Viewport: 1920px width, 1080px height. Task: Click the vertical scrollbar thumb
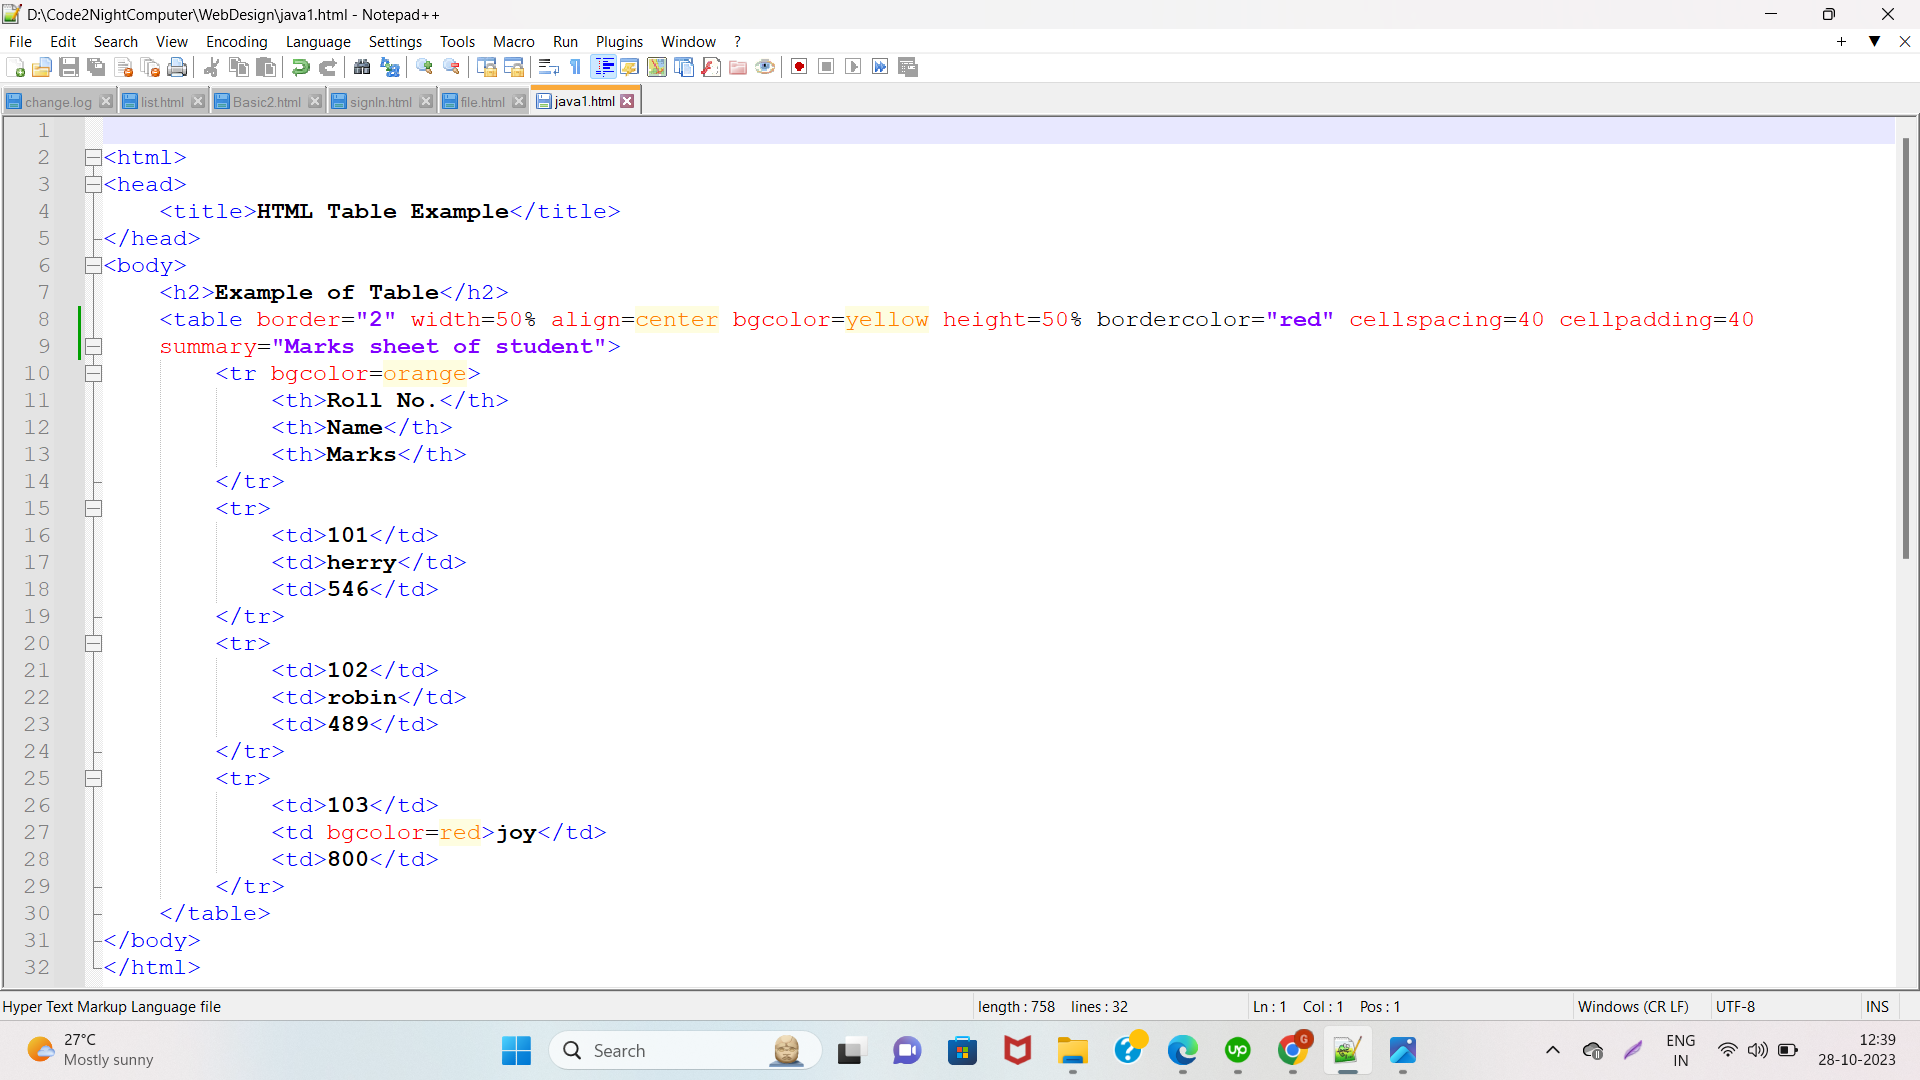click(1906, 348)
